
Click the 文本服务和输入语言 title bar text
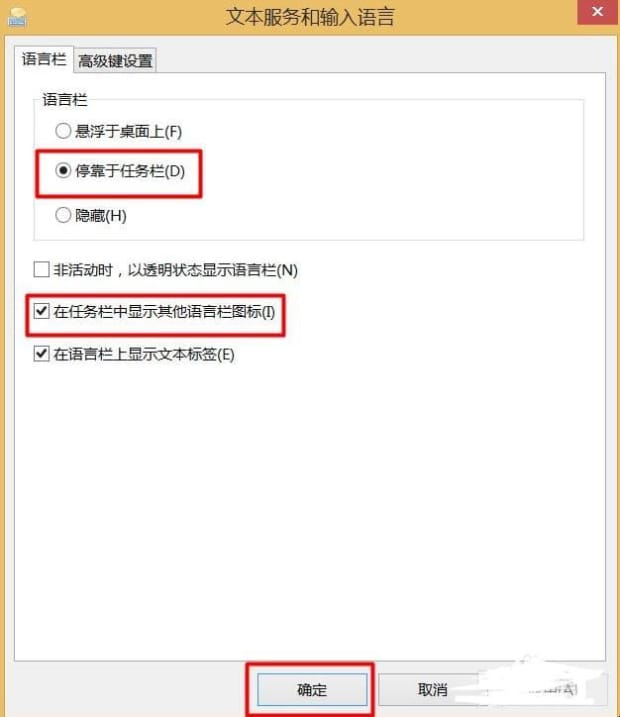310,17
